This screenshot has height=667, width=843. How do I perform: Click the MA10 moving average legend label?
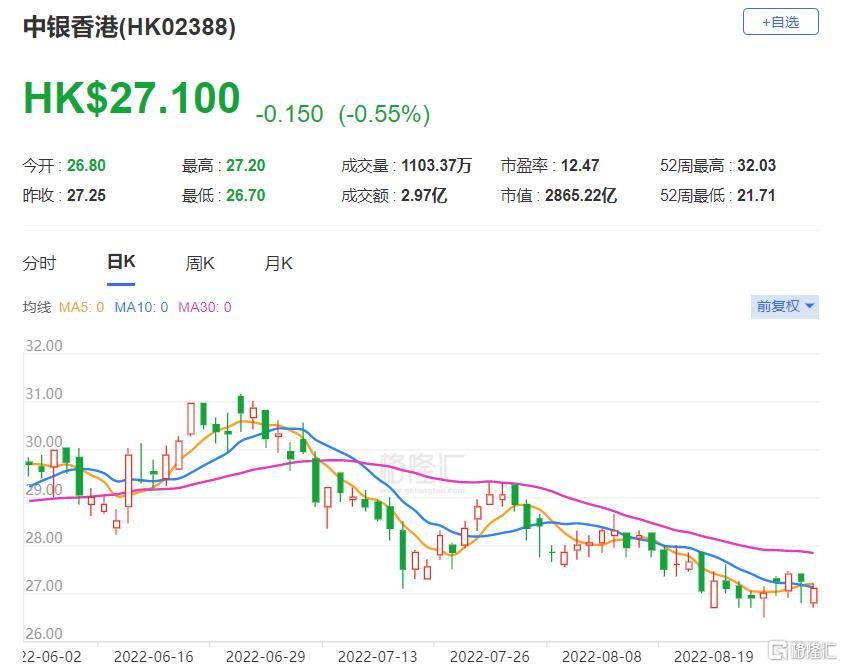[x=141, y=307]
